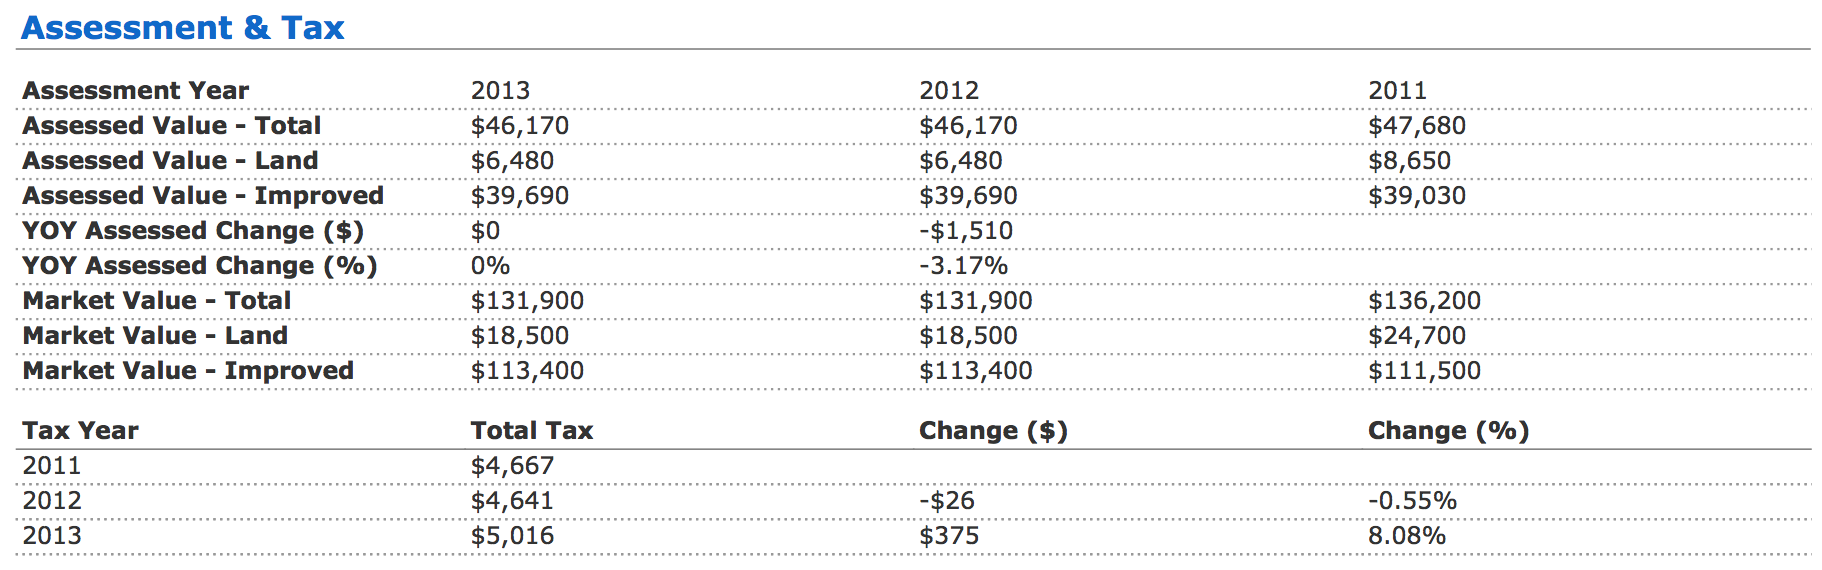Viewport: 1822px width, 570px height.
Task: Click the Assessed Value - Total row label
Action: tap(172, 125)
